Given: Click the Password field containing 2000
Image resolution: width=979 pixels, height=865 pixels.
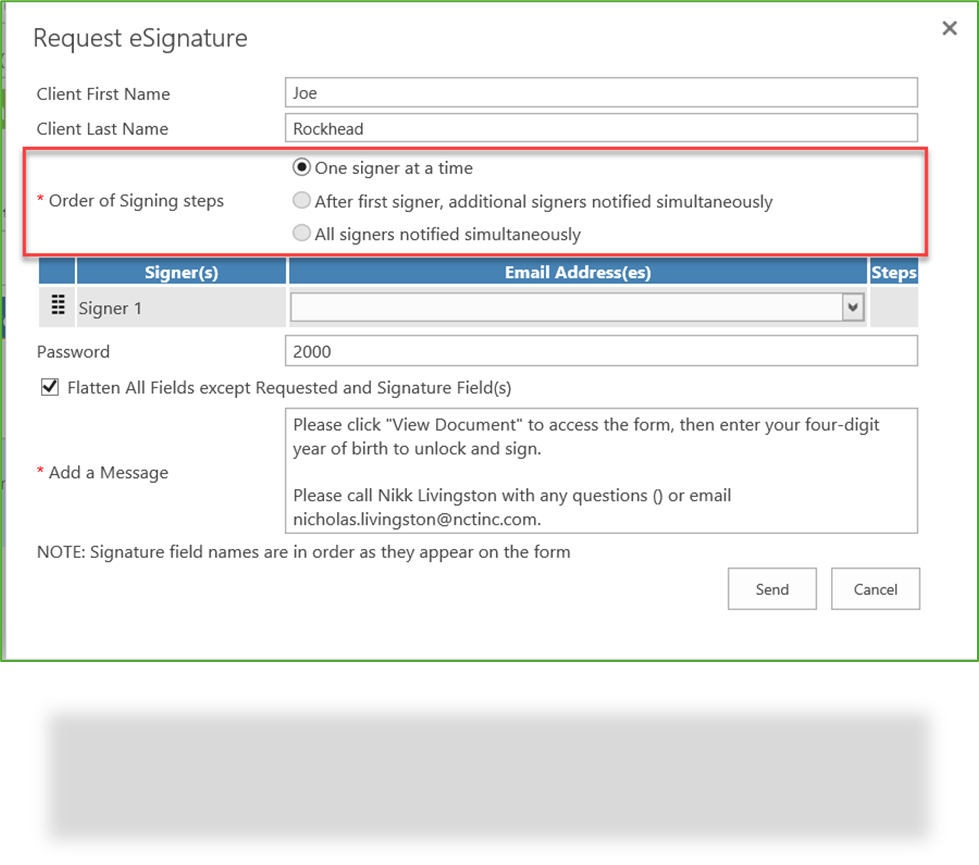Looking at the screenshot, I should point(600,350).
